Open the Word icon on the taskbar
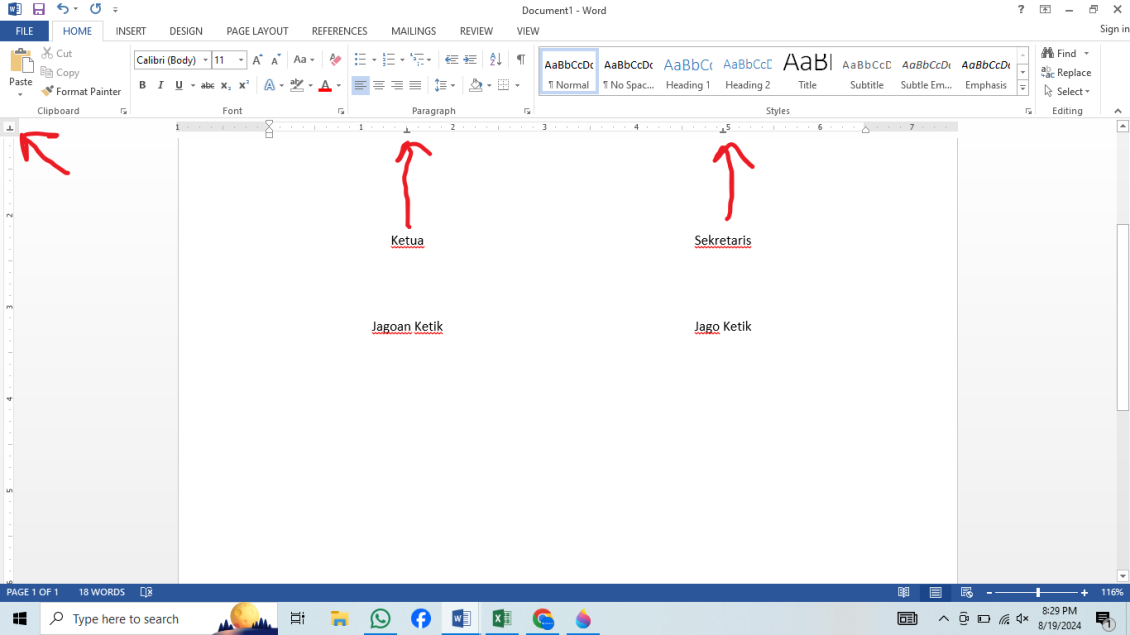Image resolution: width=1130 pixels, height=635 pixels. [461, 617]
